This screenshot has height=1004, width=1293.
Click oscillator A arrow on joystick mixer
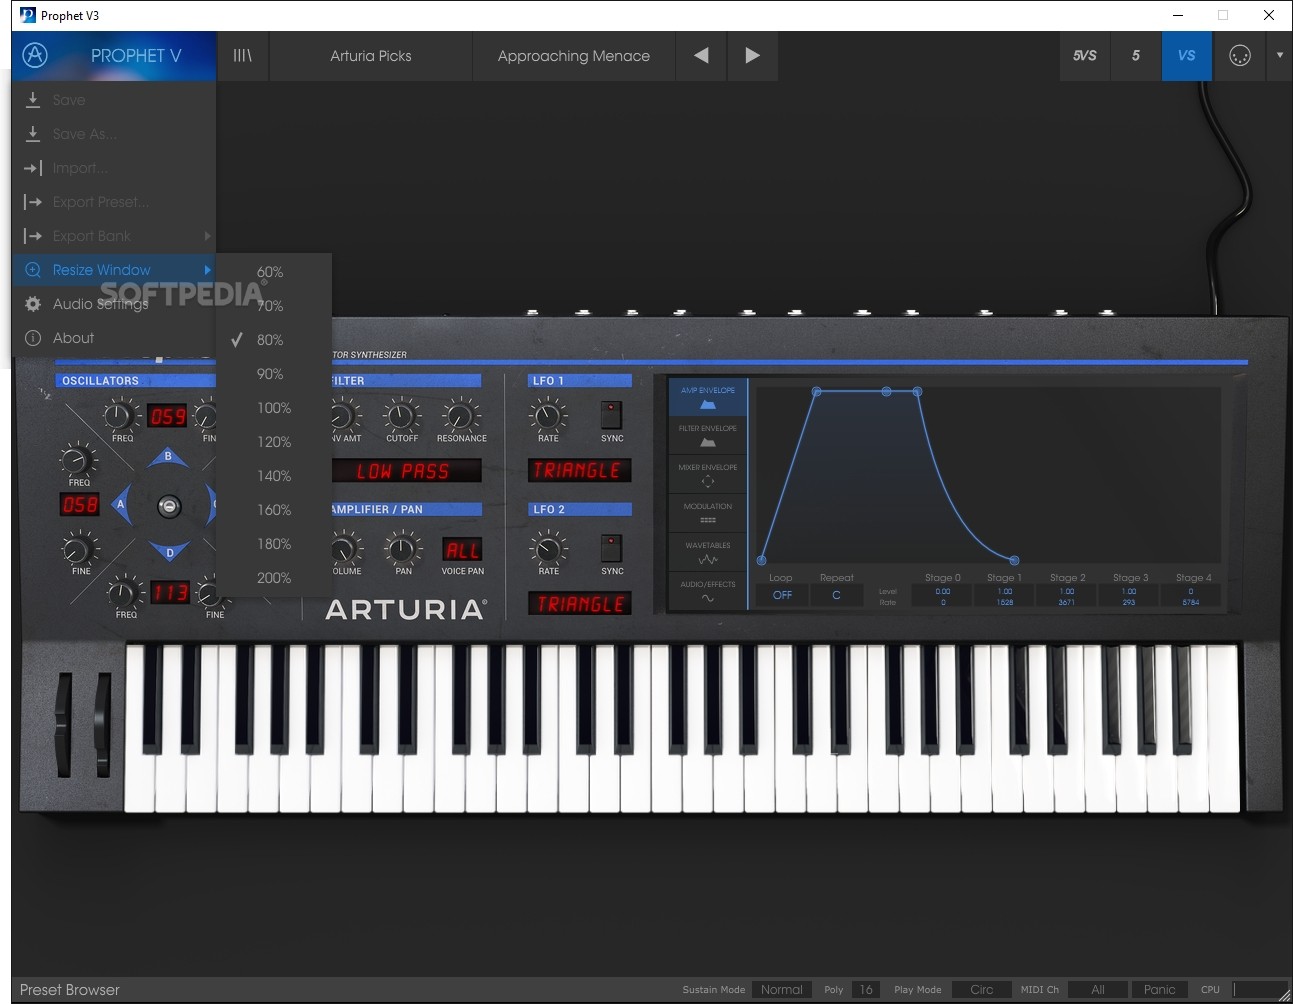[x=121, y=505]
